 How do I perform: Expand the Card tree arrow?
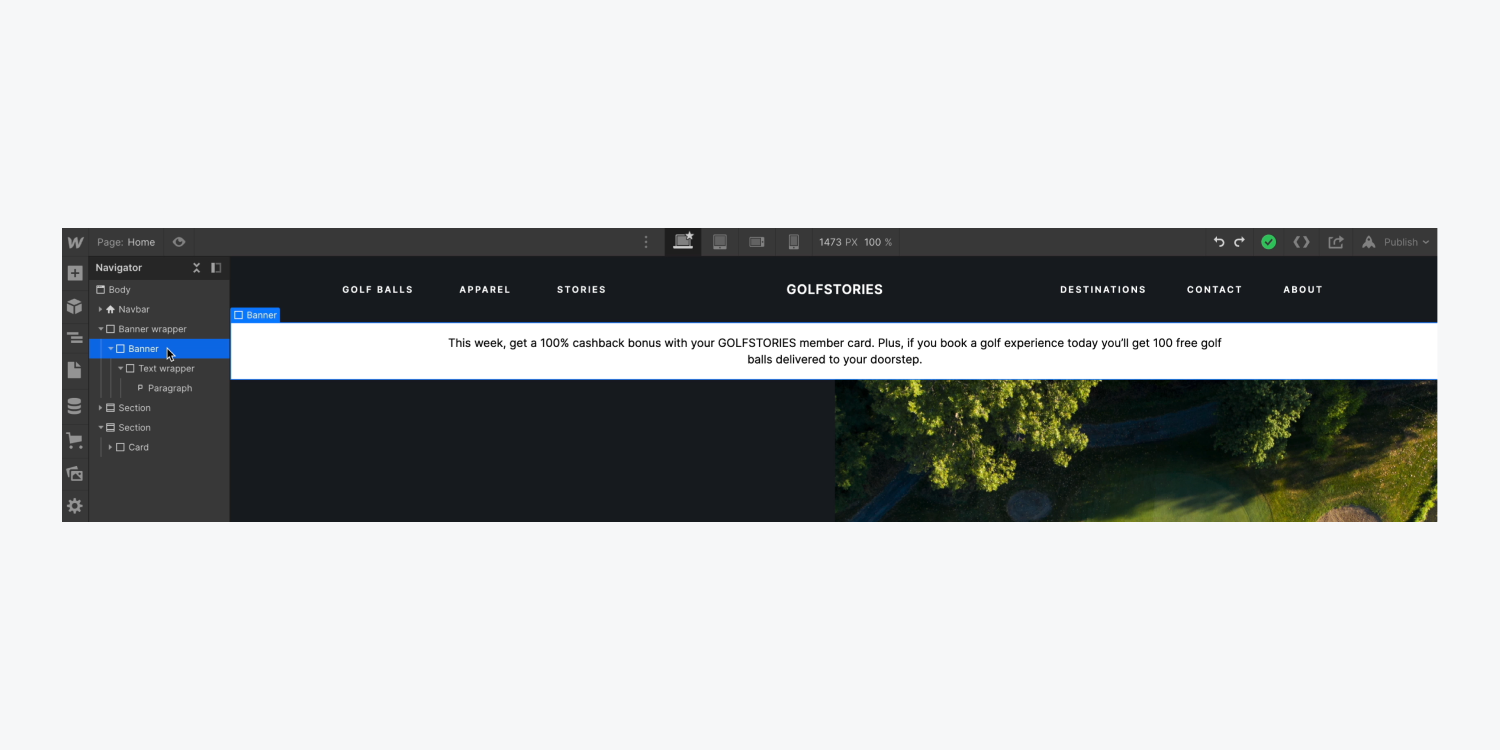tap(110, 447)
